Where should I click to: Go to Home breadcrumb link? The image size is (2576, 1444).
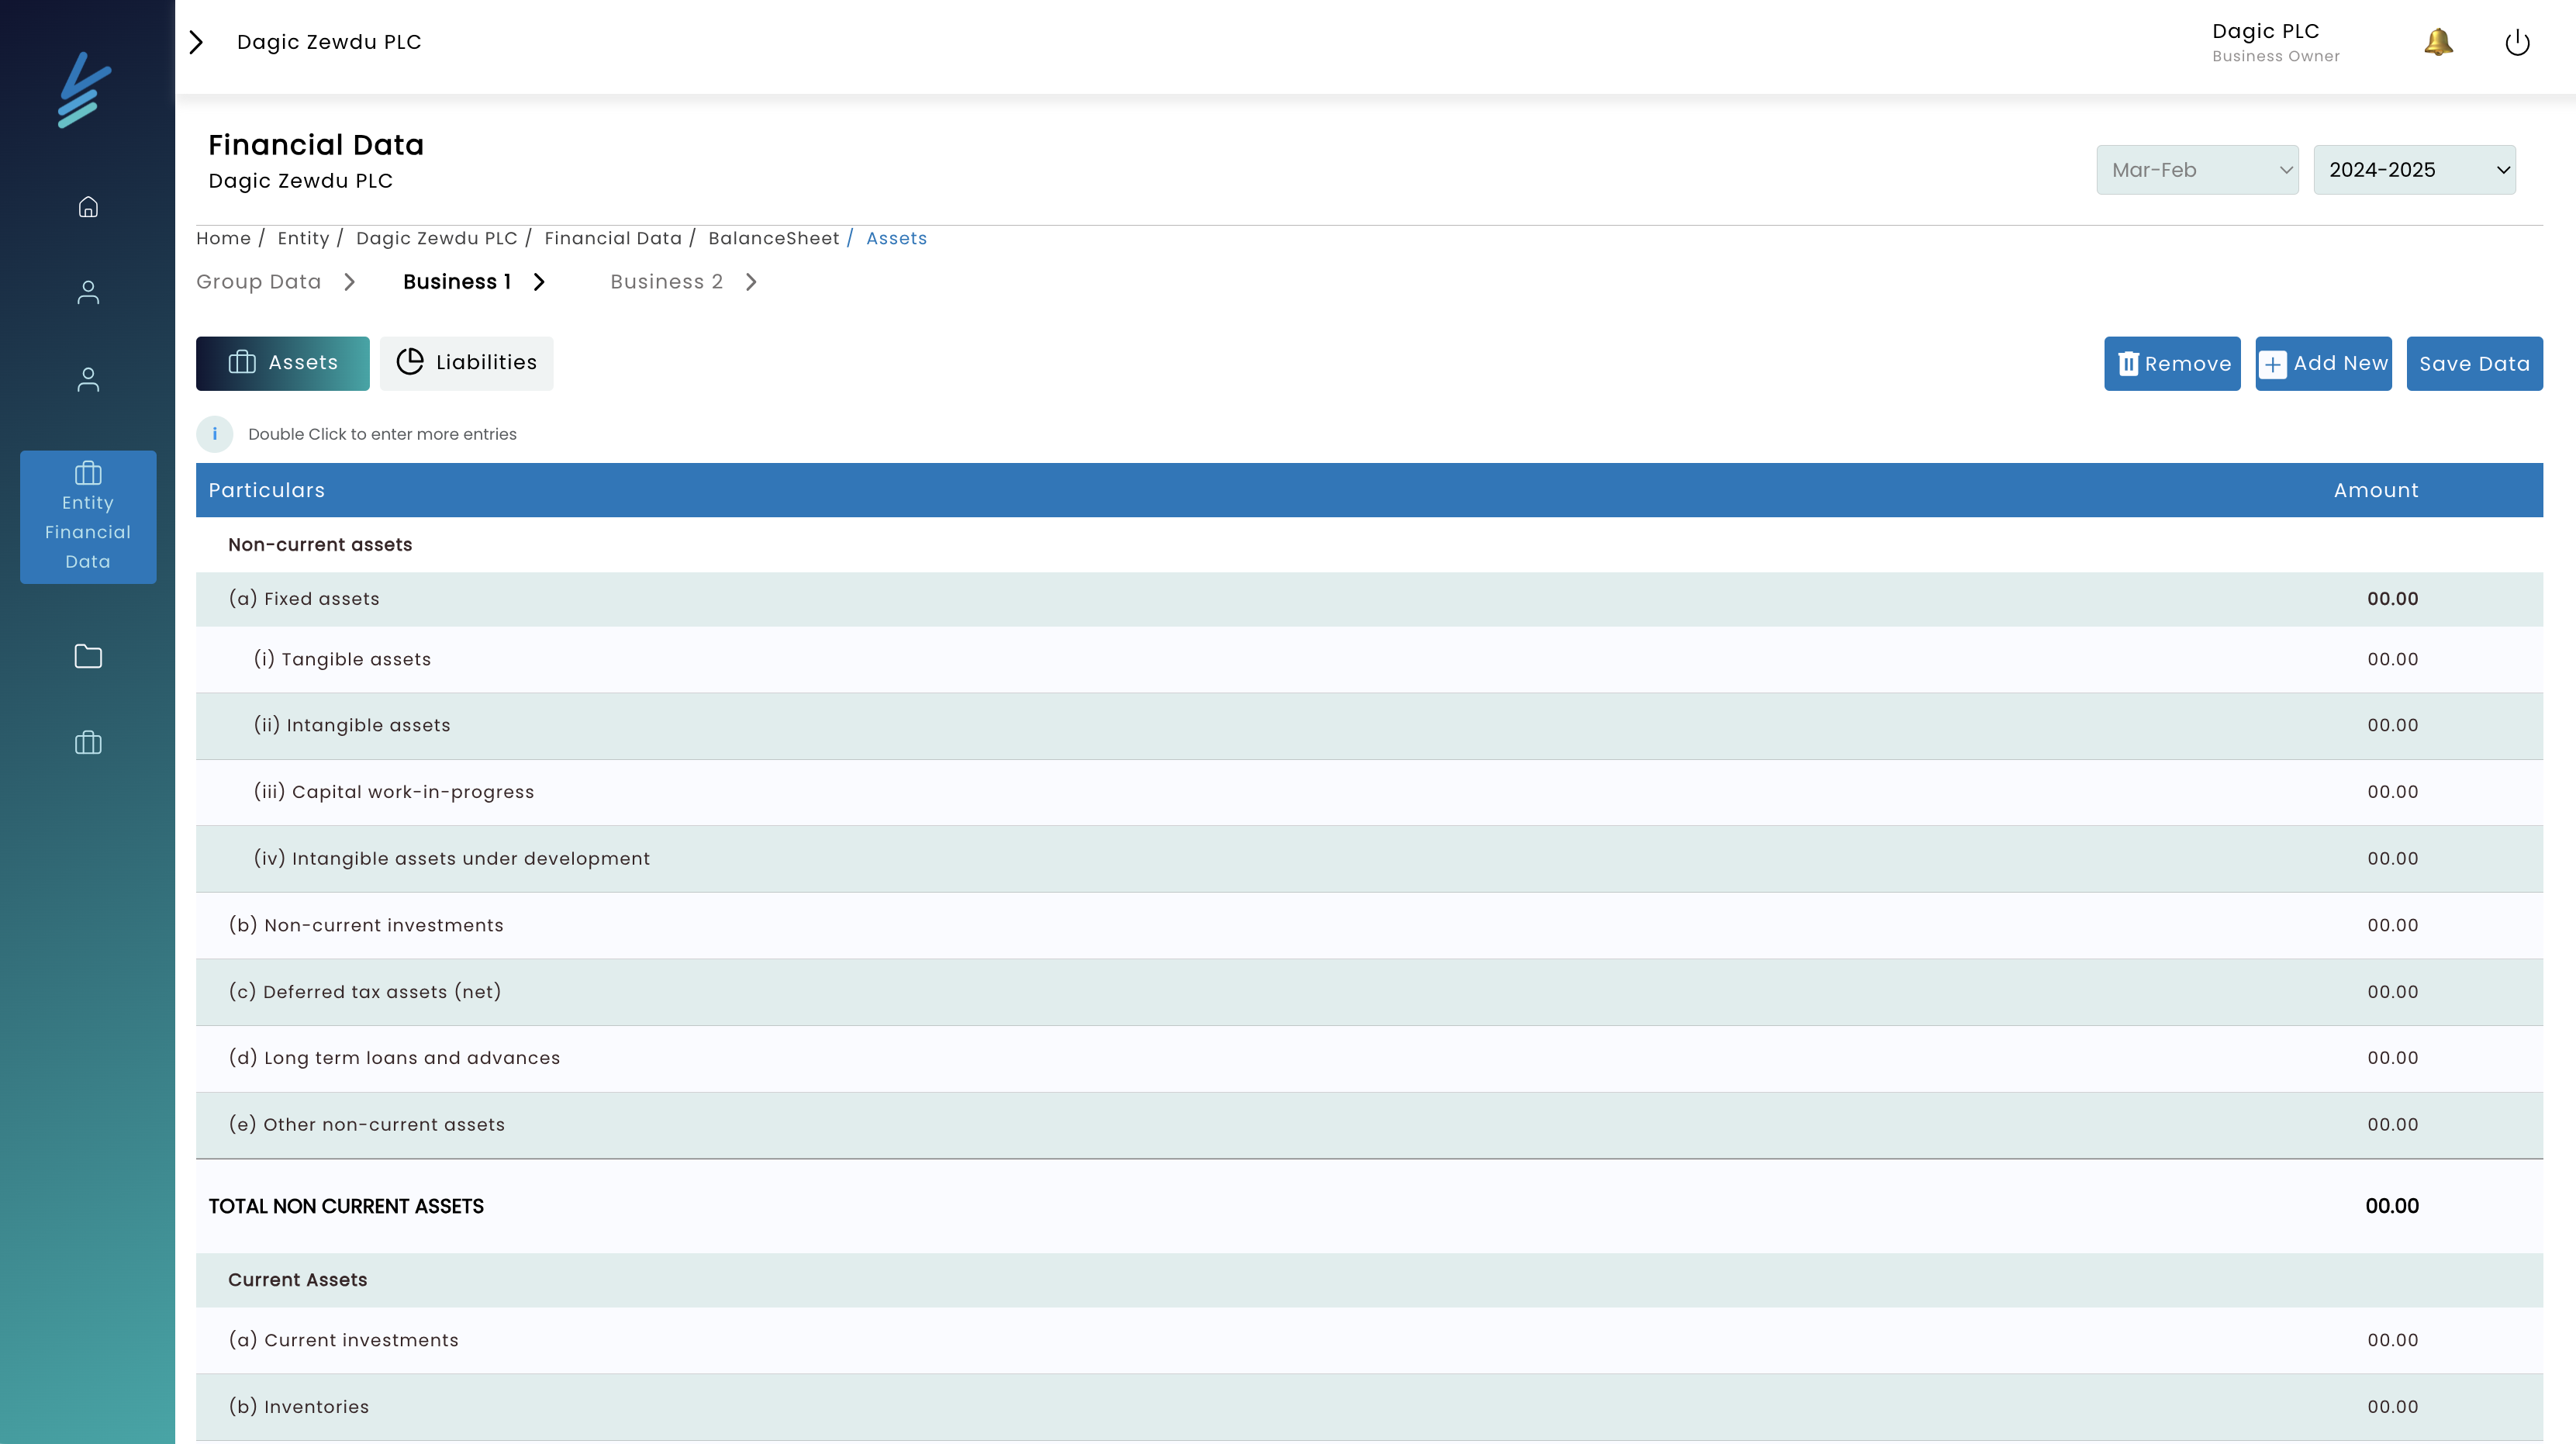(223, 238)
